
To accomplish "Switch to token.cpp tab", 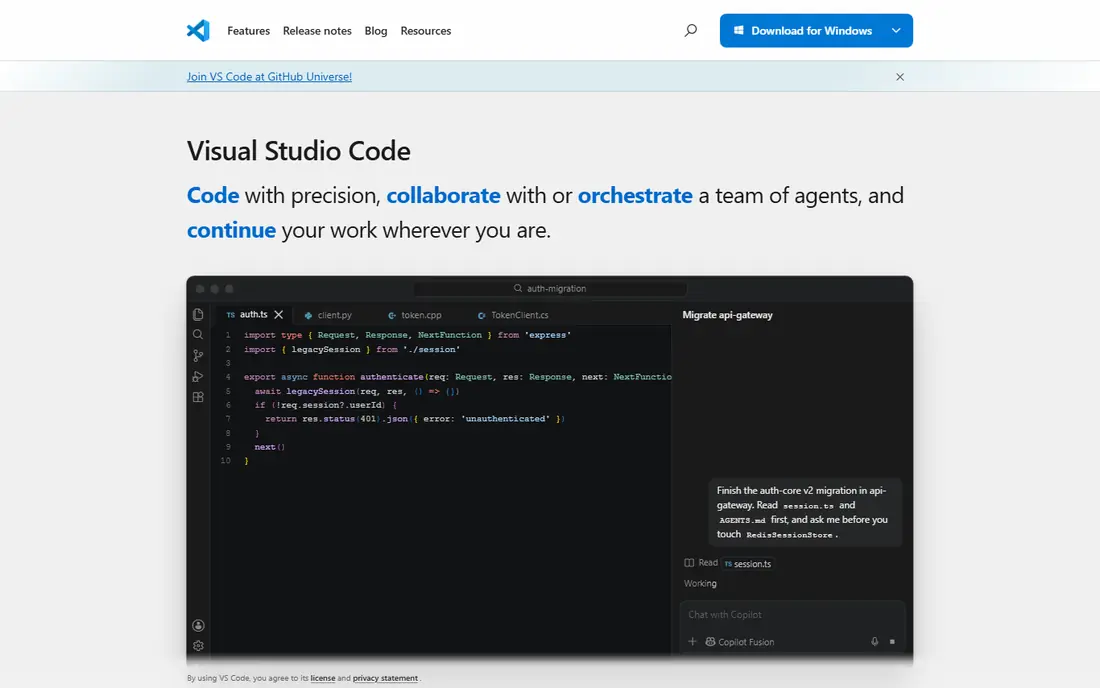I will pyautogui.click(x=415, y=315).
